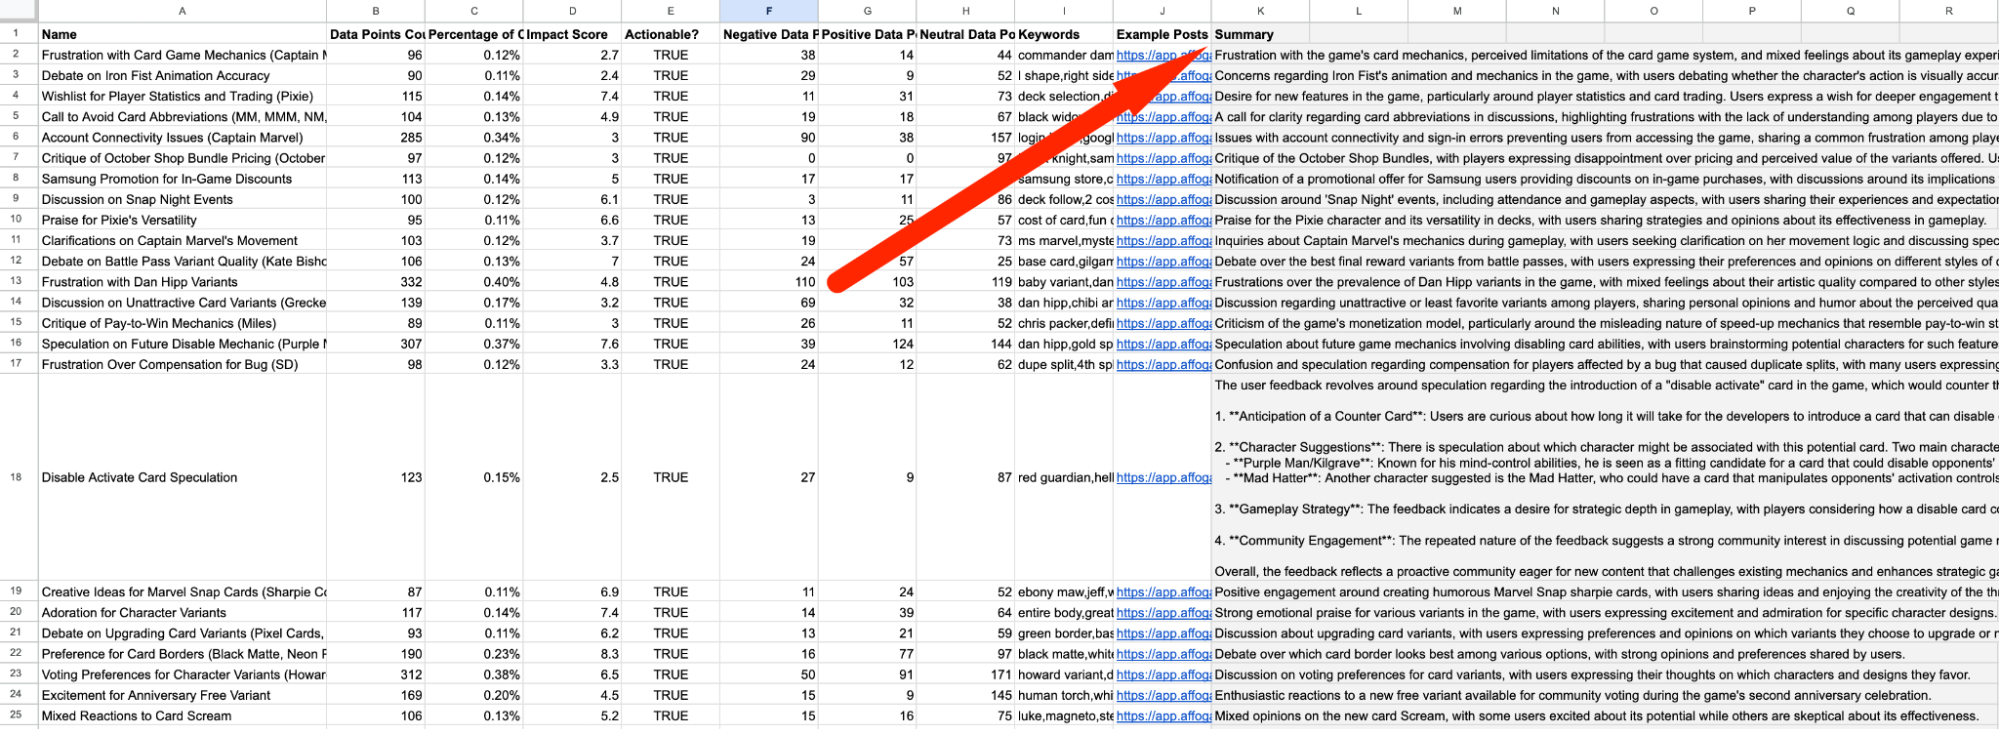Select the impact score cell showing 8.3
The width and height of the screenshot is (1999, 730).
pos(571,654)
